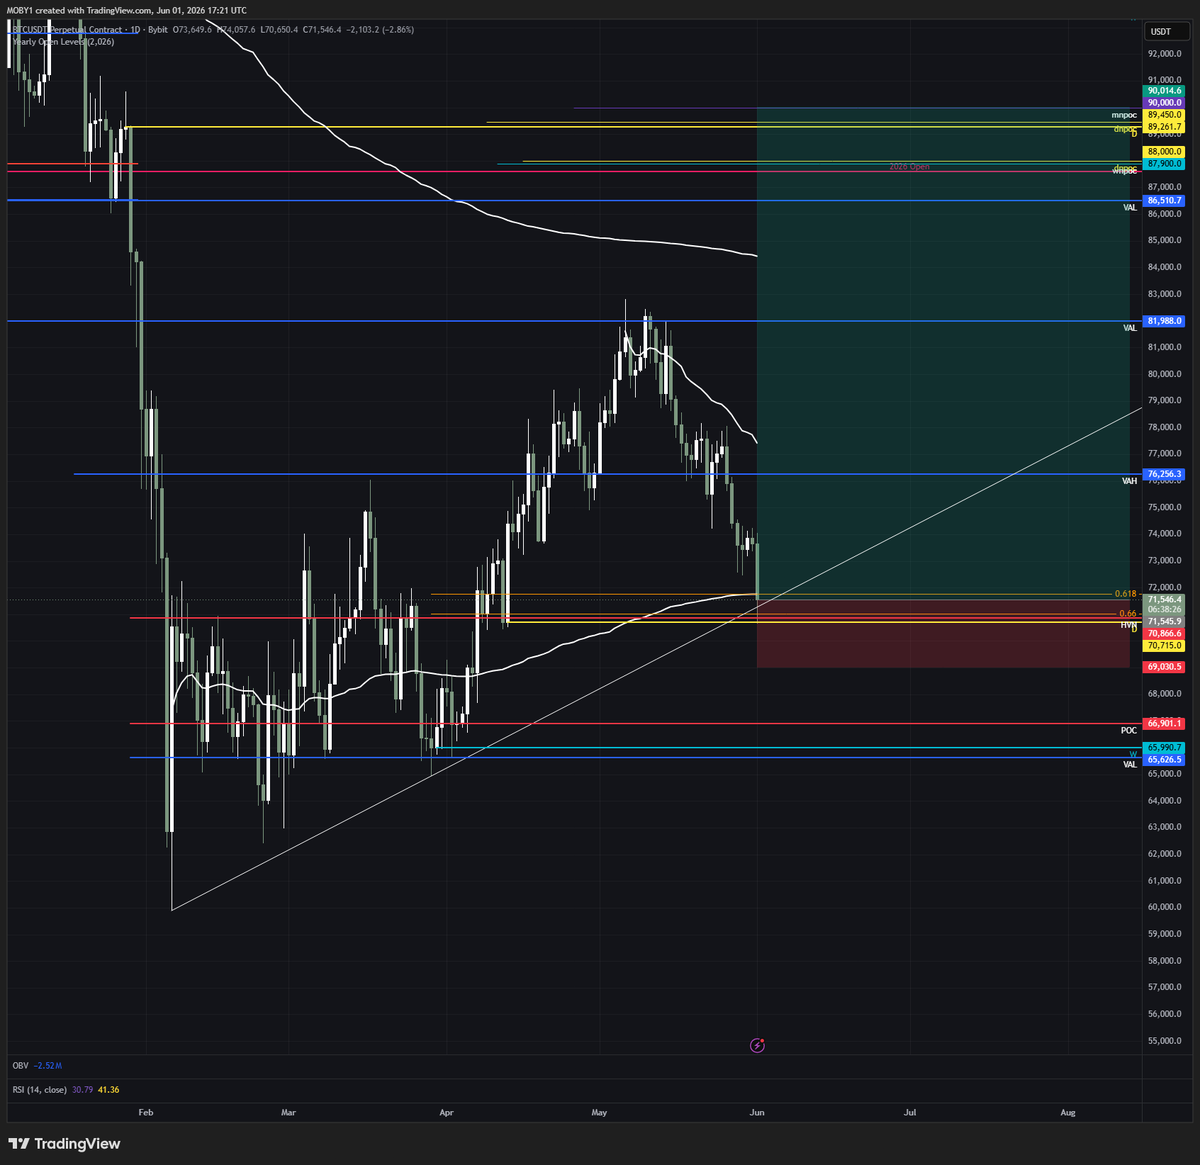Screen dimensions: 1200x1165
Task: Click the purple 90,000.0 price label
Action: pos(1164,103)
